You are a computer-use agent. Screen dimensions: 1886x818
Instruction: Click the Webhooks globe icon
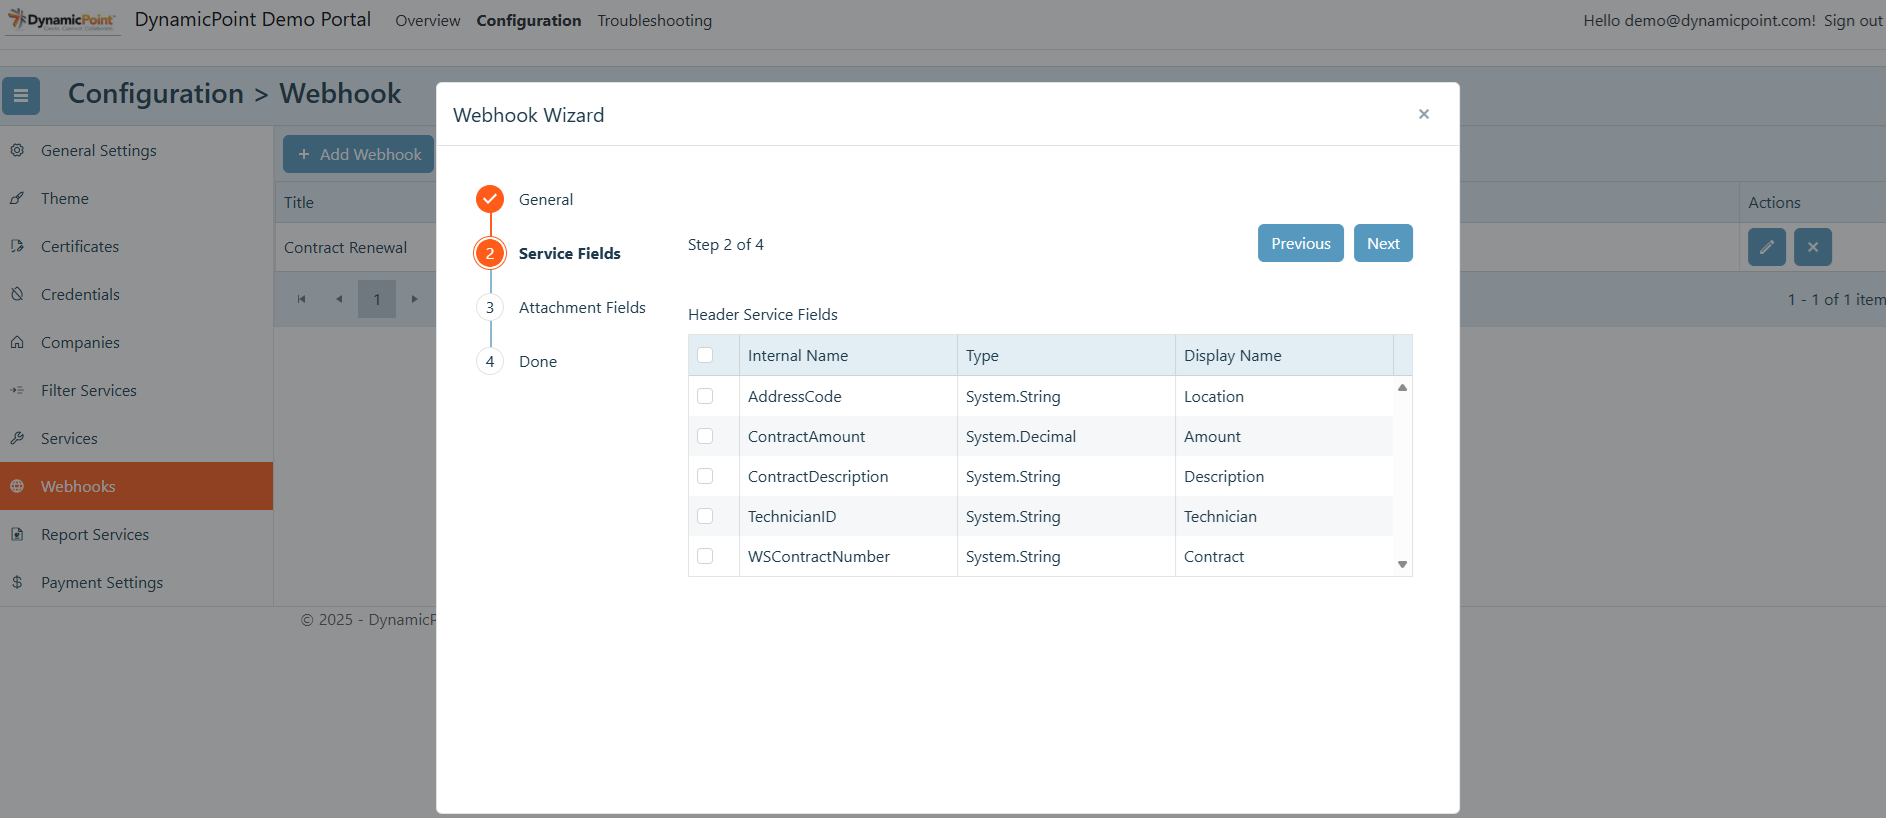tap(17, 486)
